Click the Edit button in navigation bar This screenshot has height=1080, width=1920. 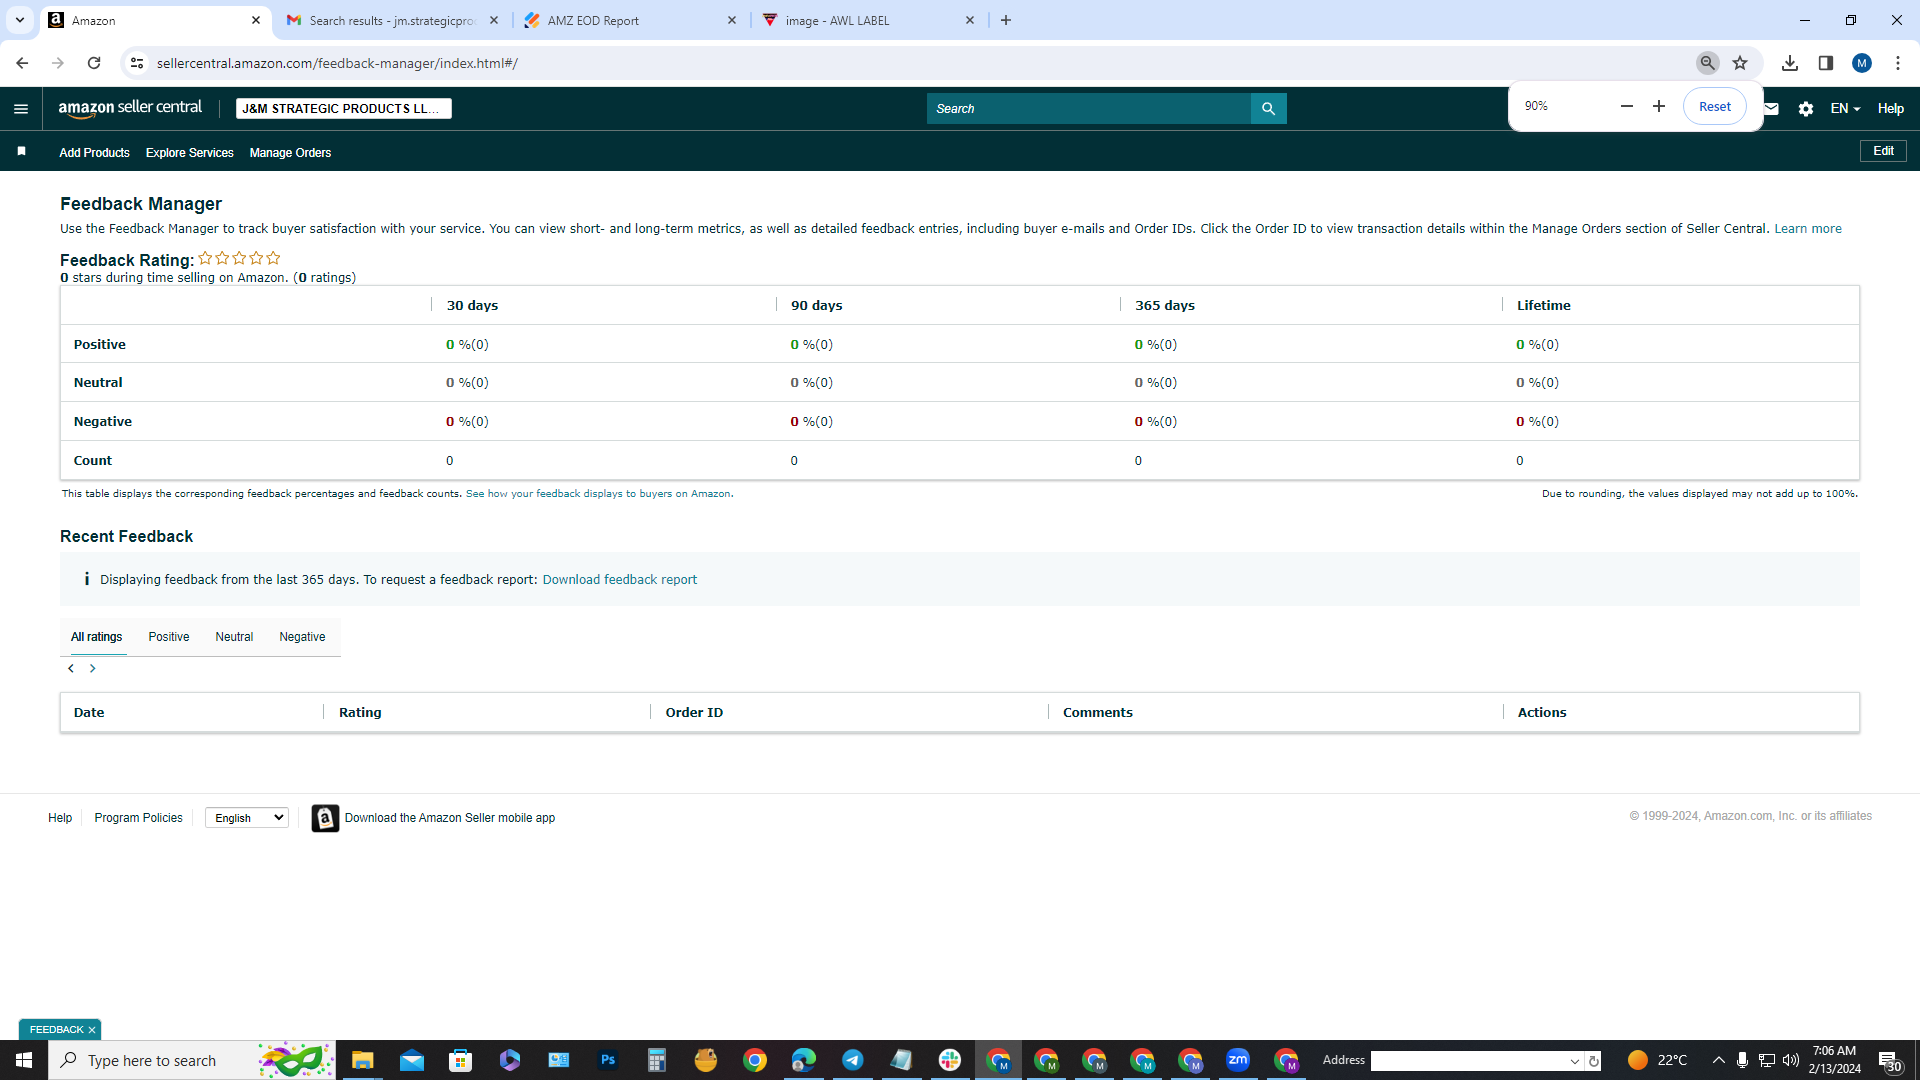(x=1883, y=151)
